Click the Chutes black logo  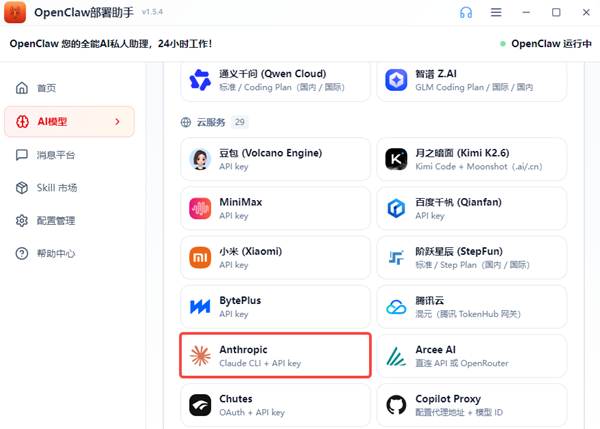click(200, 405)
